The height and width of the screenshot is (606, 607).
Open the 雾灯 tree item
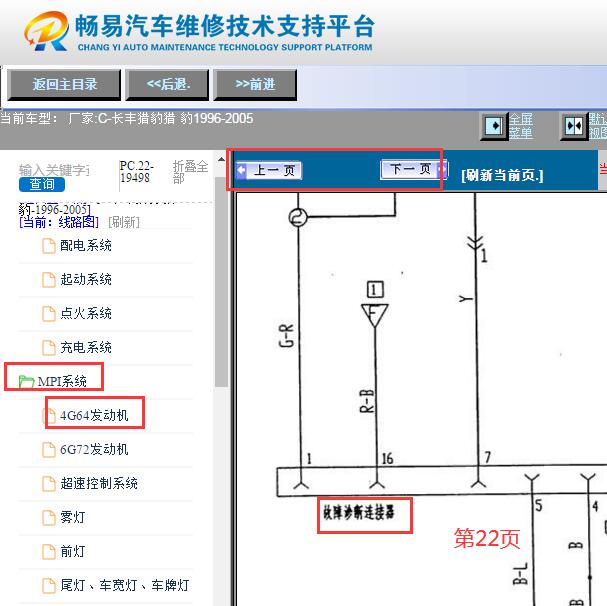tap(73, 517)
